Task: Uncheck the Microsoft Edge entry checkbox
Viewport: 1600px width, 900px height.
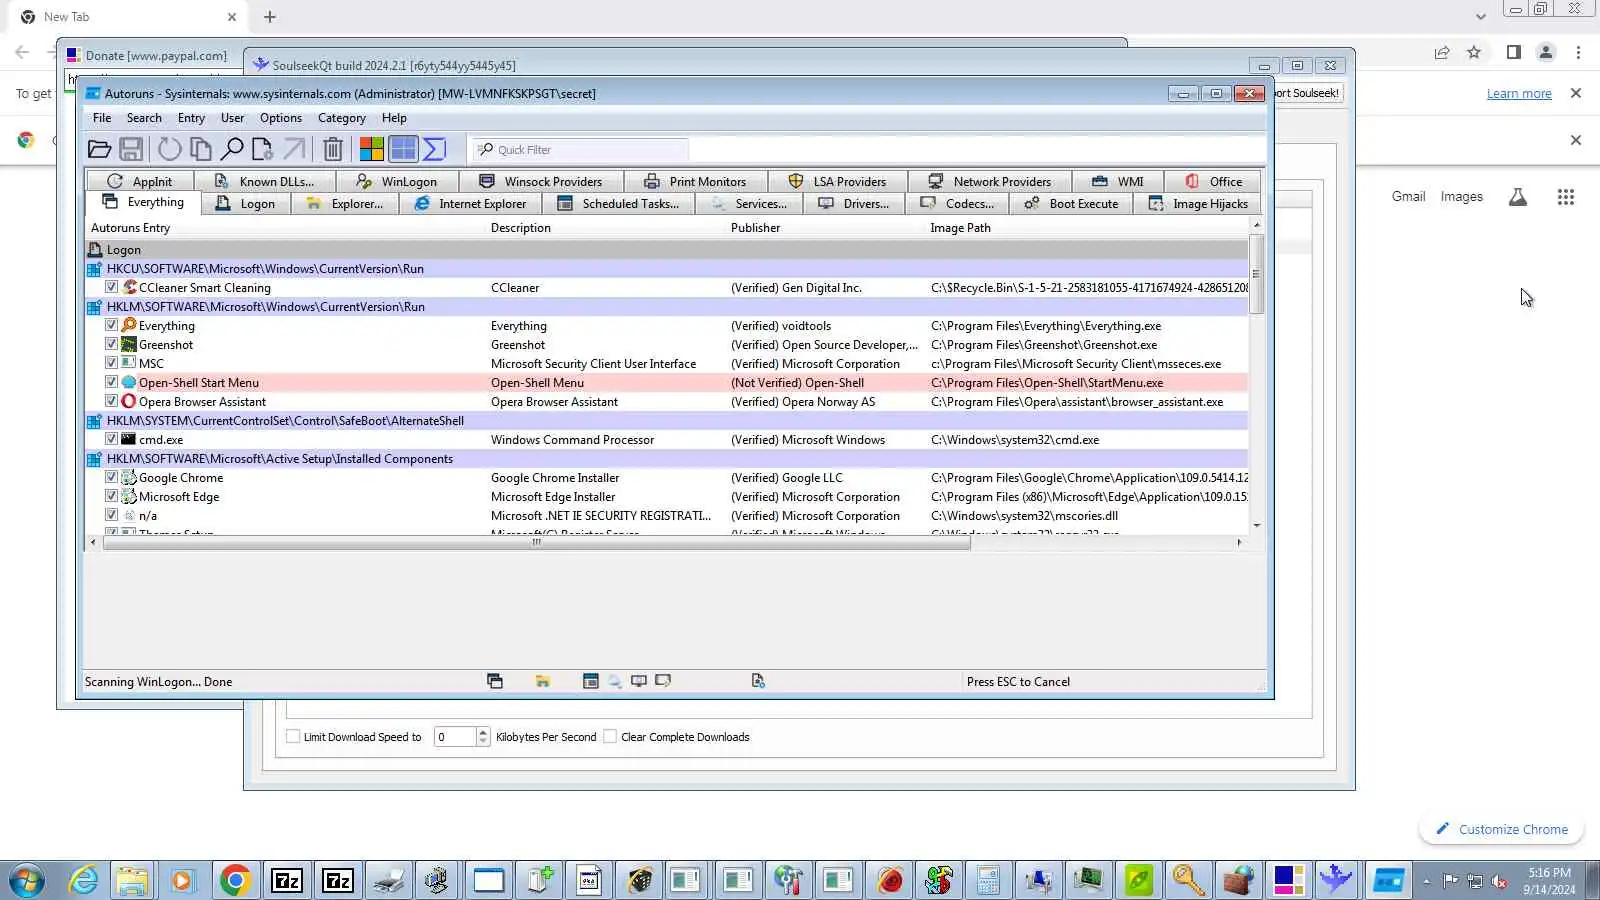Action: click(111, 496)
